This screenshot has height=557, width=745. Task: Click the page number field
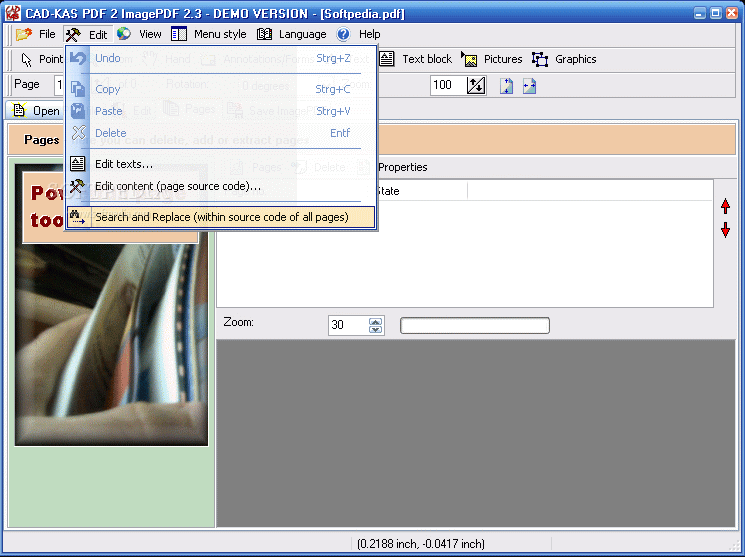pyautogui.click(x=59, y=86)
